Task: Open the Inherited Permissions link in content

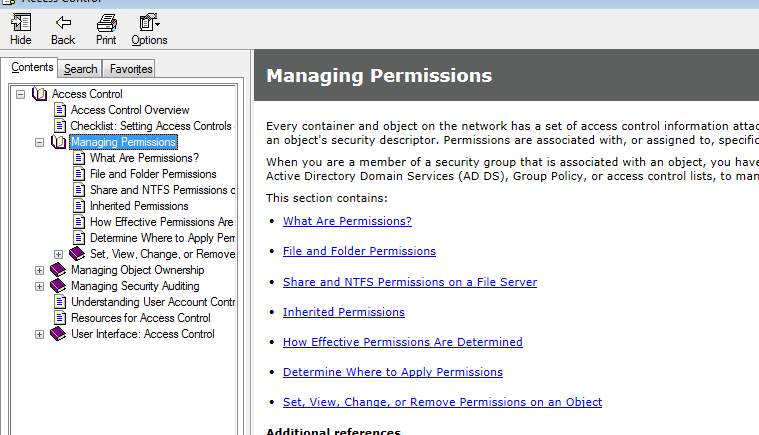Action: tap(344, 312)
